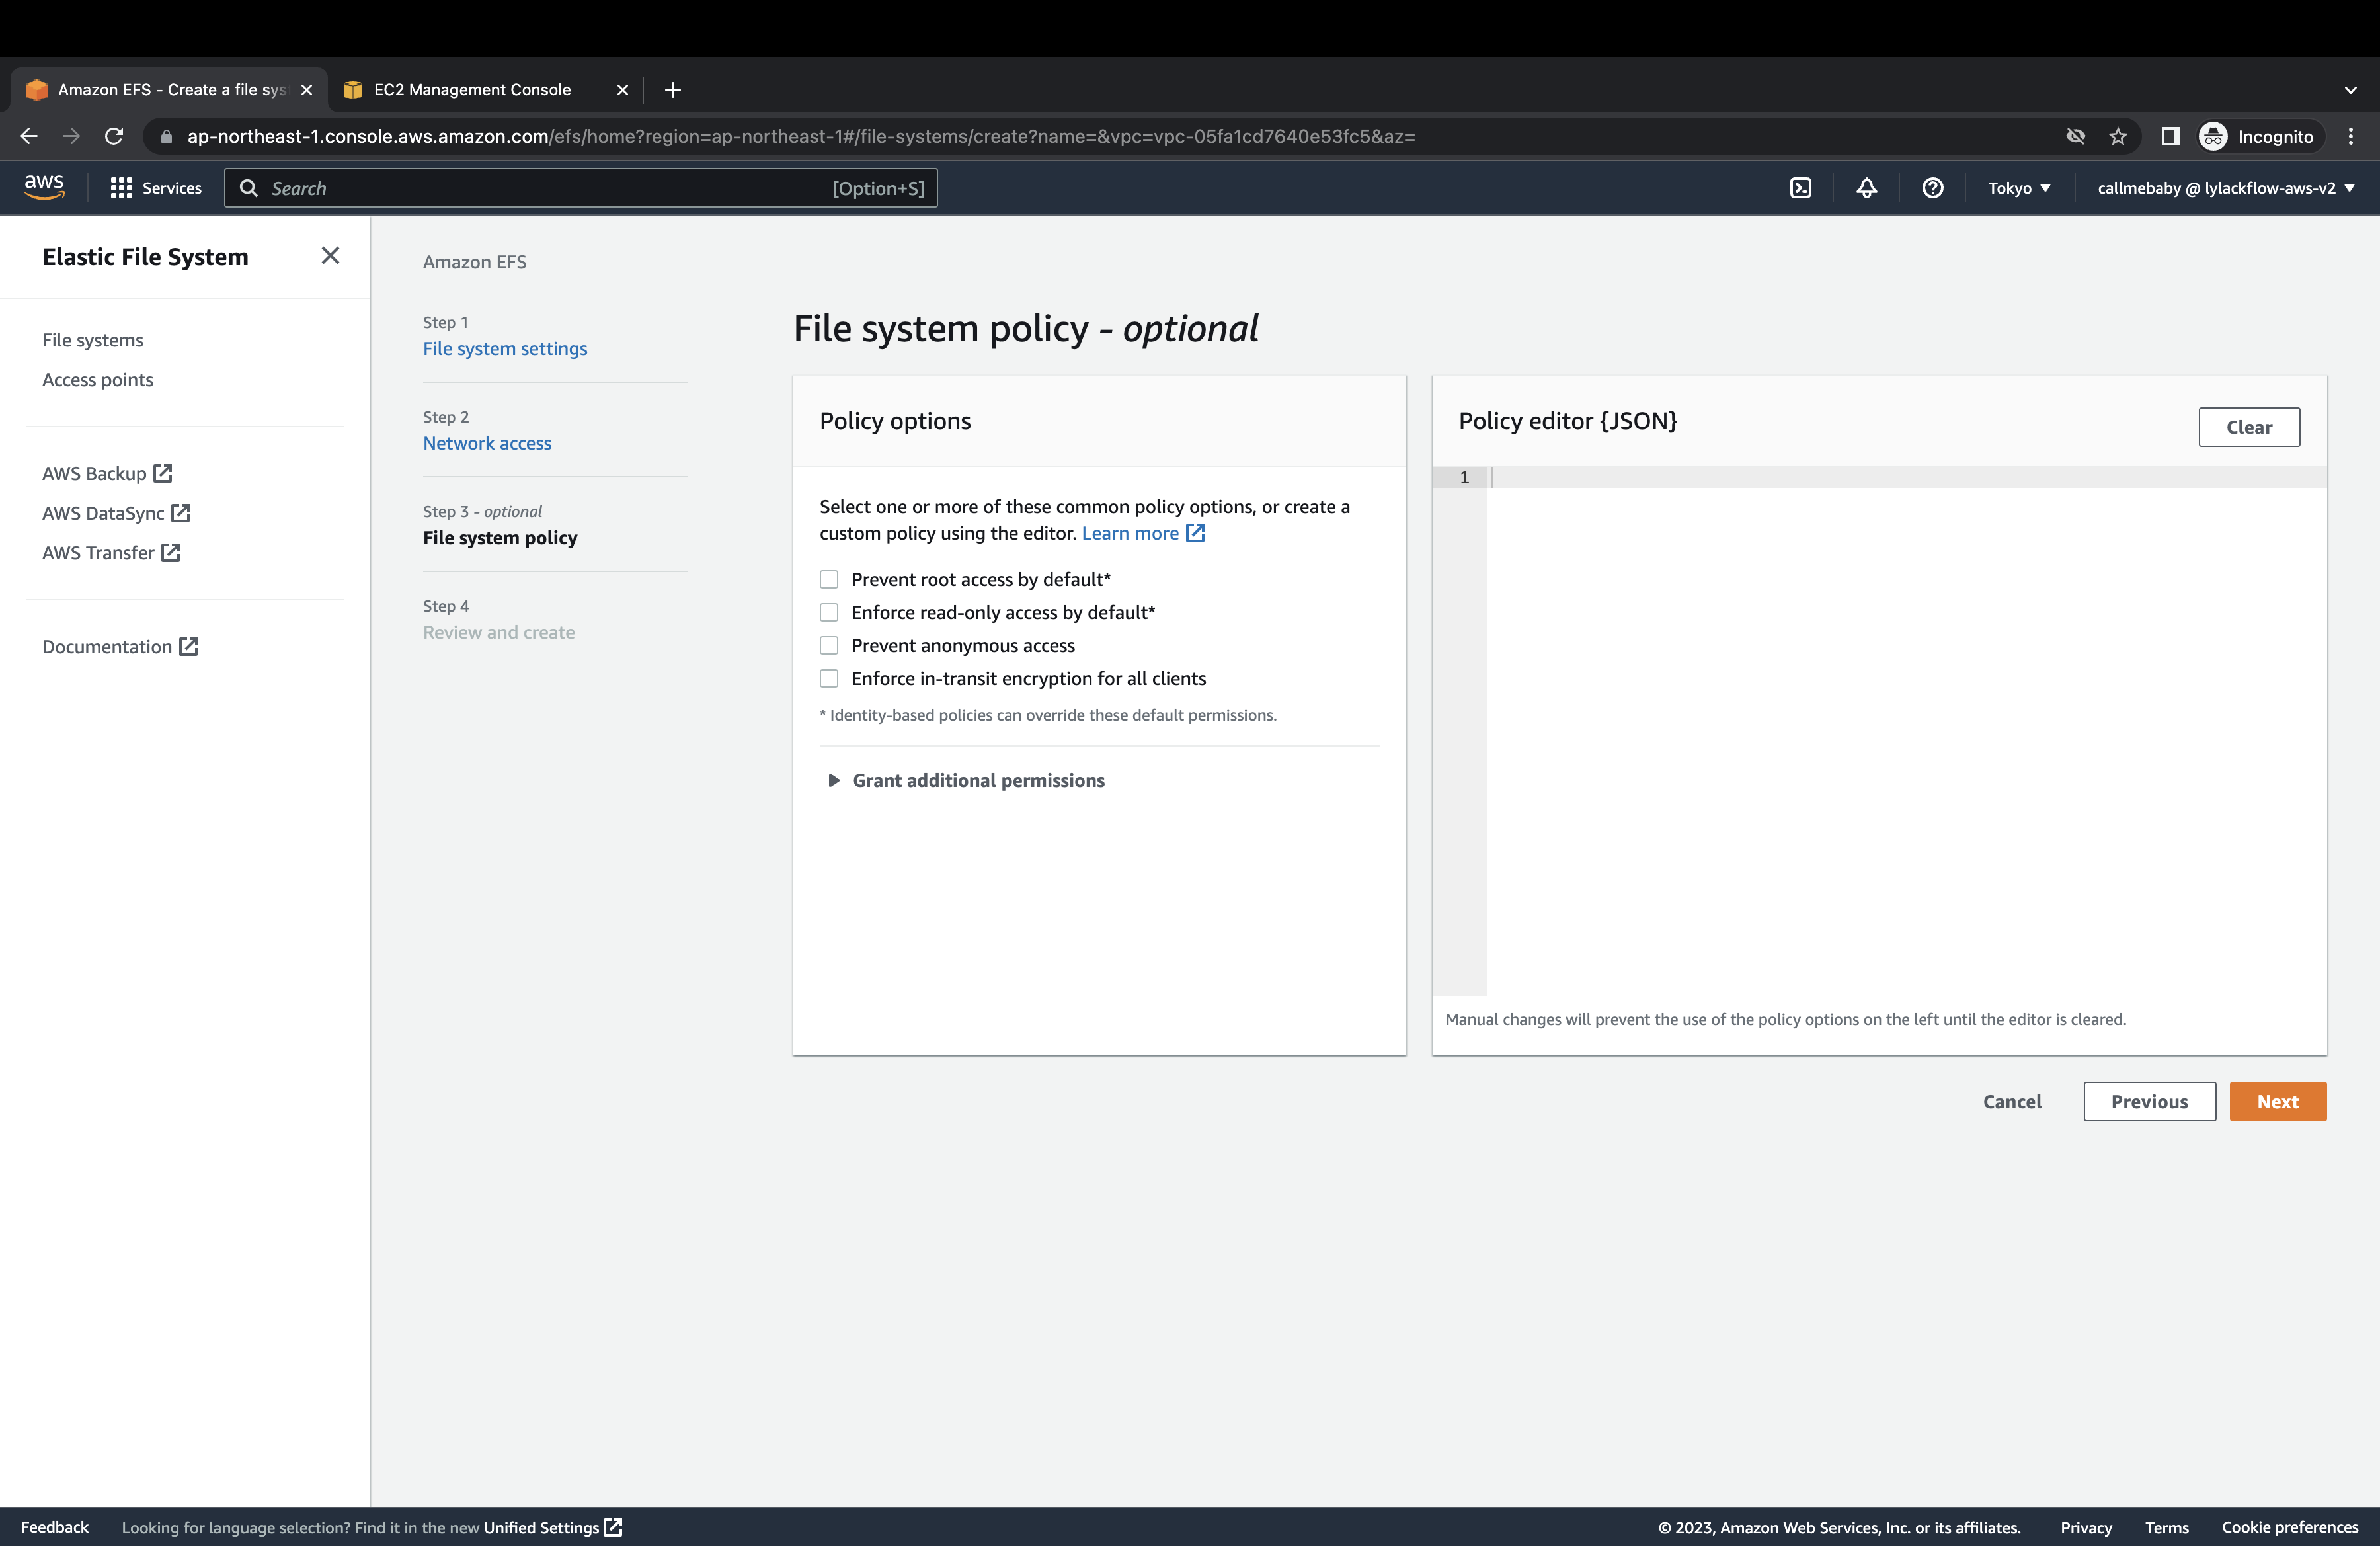Image resolution: width=2380 pixels, height=1546 pixels.
Task: Go to File systems in sidebar
Action: tap(93, 340)
